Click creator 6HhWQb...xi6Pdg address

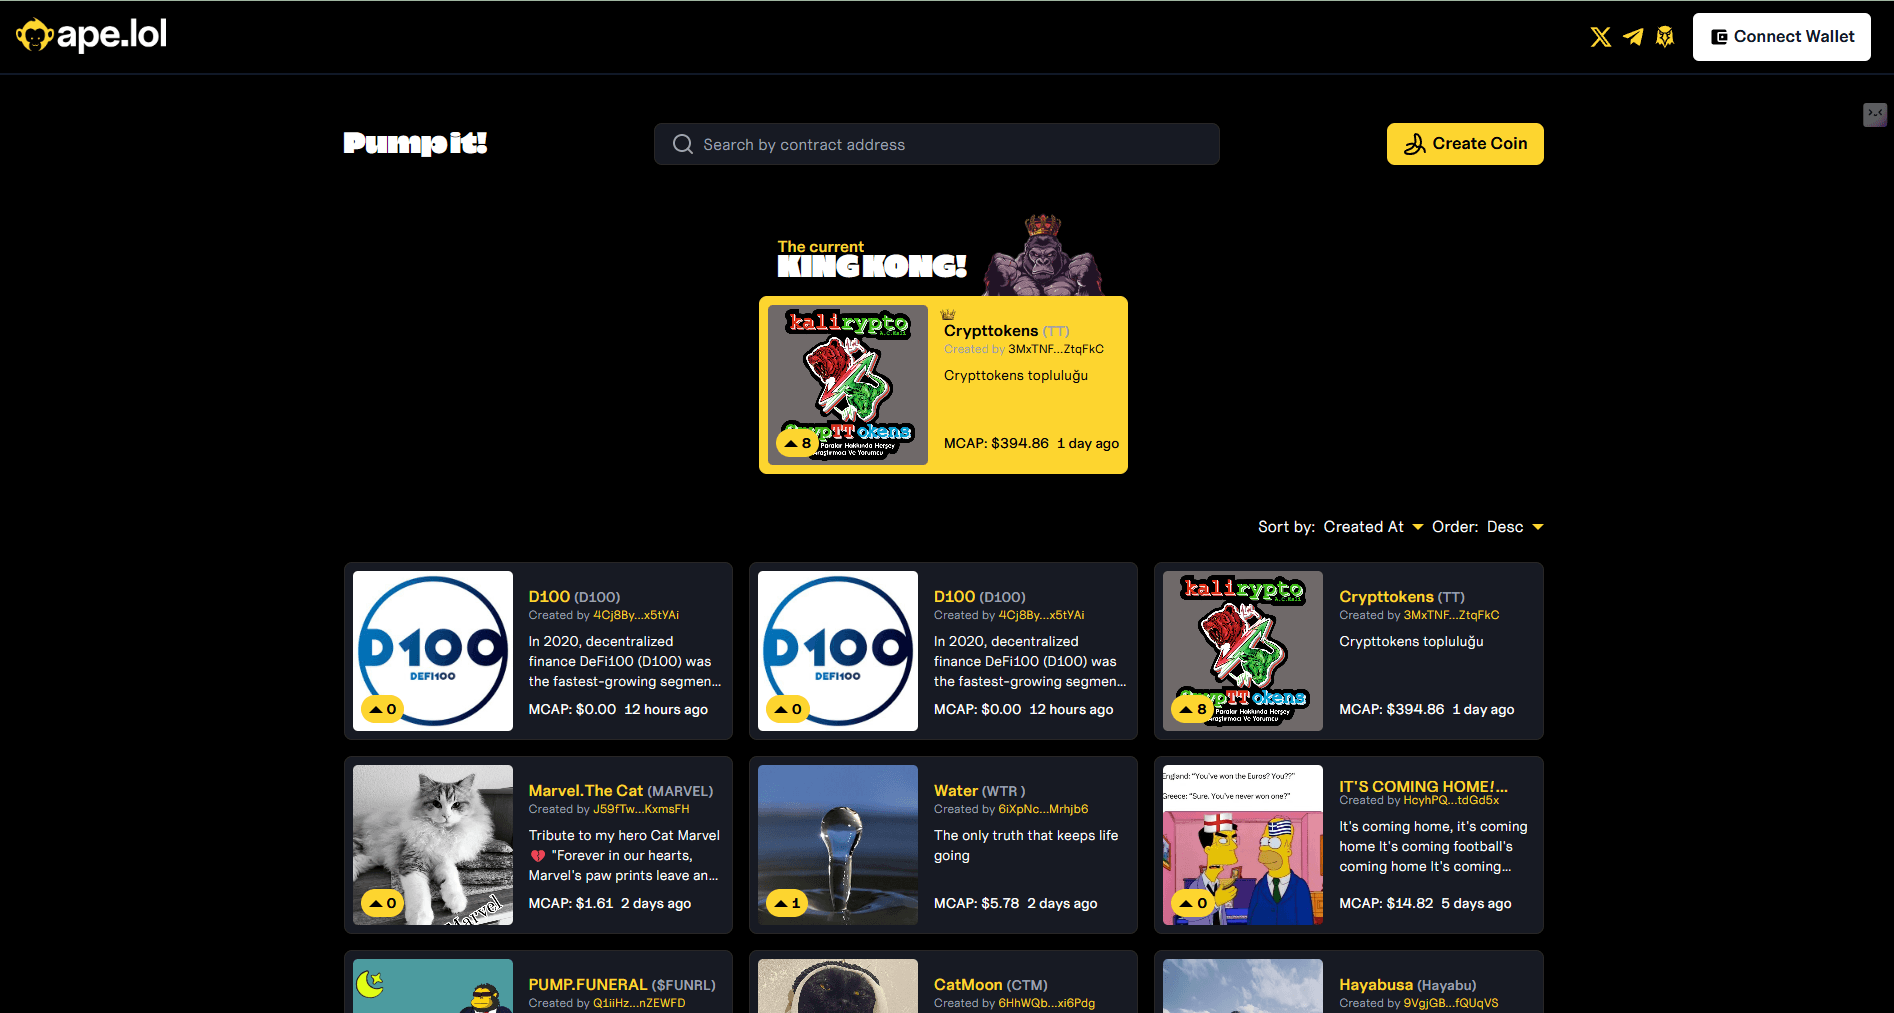tap(1046, 1003)
